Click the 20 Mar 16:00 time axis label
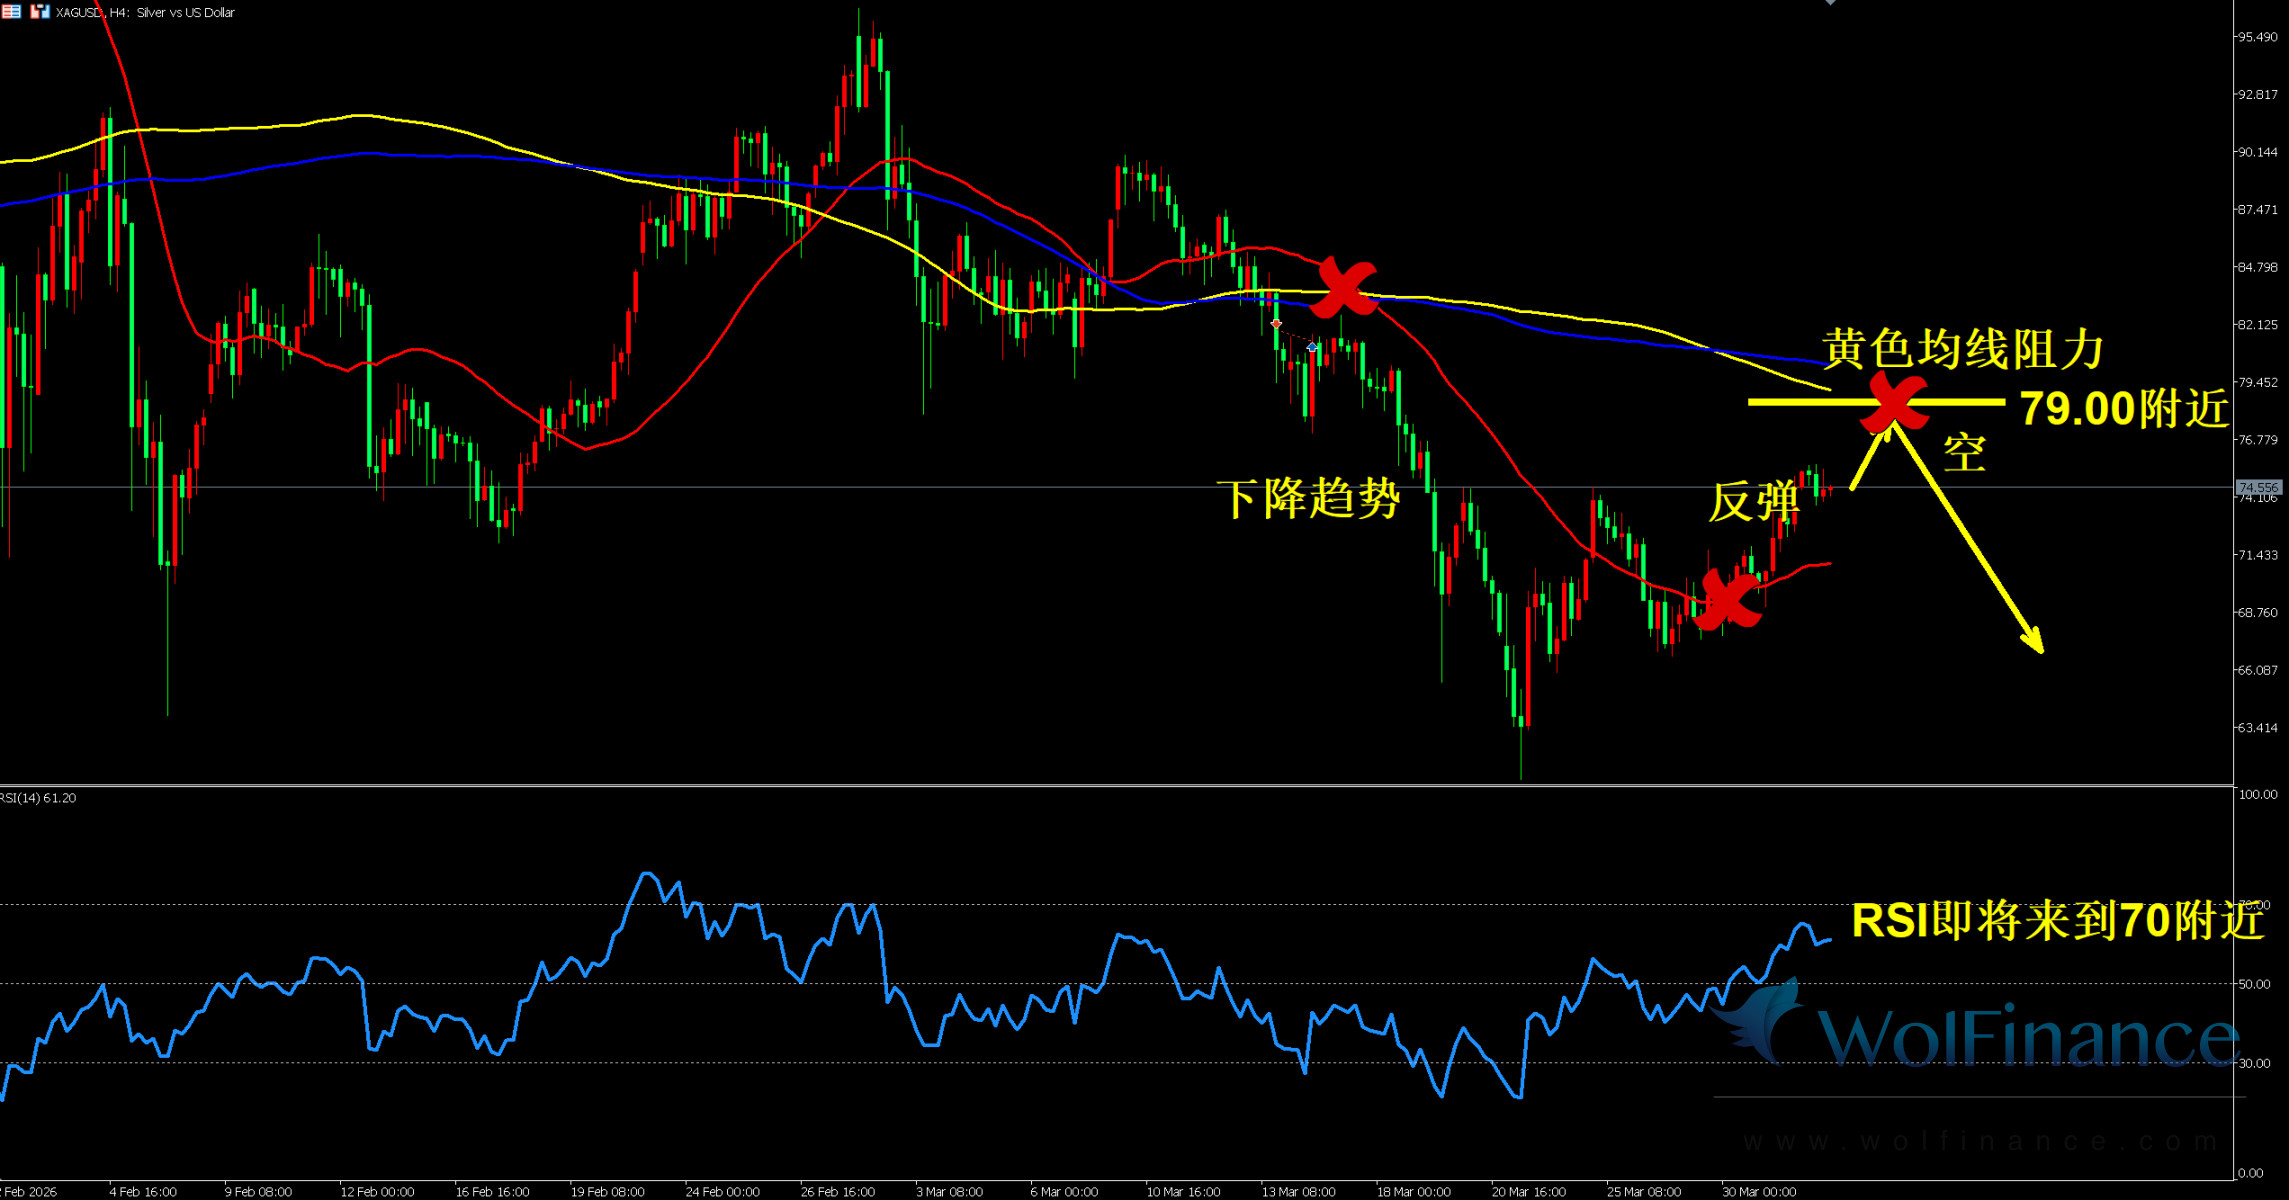This screenshot has height=1200, width=2289. (1528, 1191)
